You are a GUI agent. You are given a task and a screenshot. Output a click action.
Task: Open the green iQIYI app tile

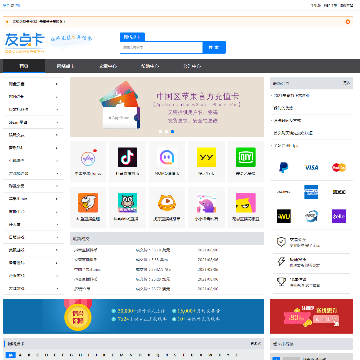tap(246, 162)
